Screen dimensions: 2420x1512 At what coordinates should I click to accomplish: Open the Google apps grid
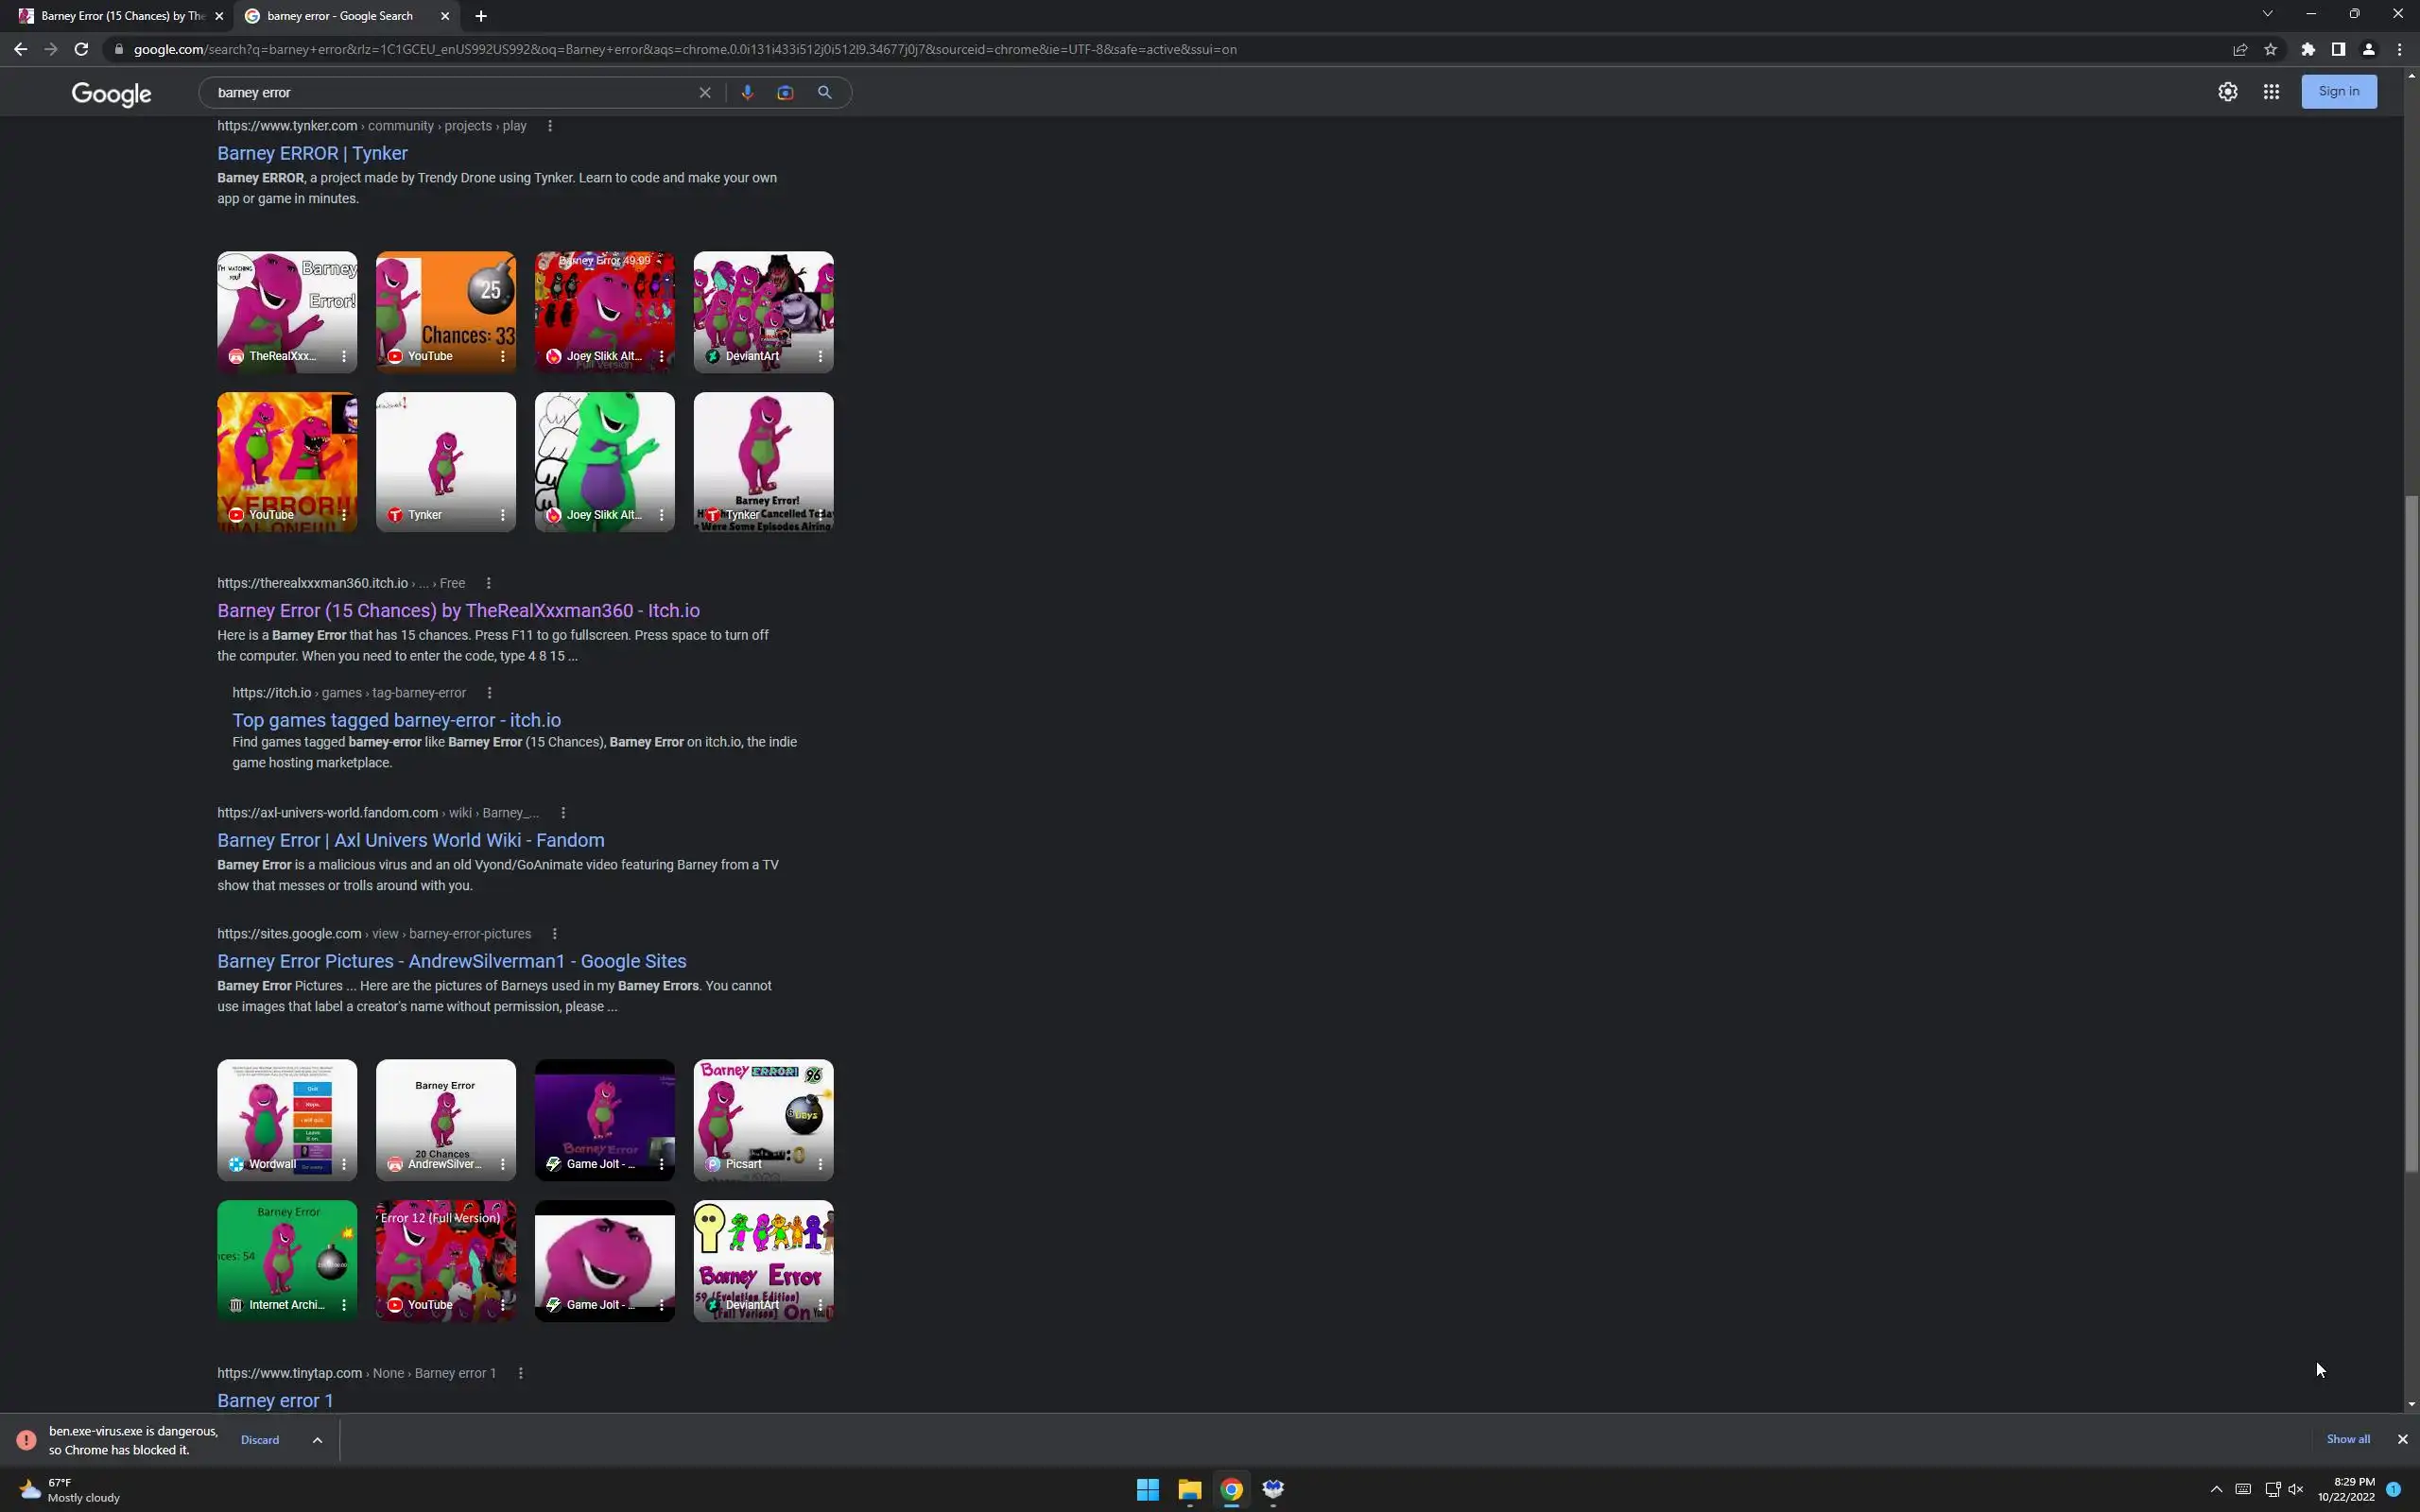(2271, 92)
